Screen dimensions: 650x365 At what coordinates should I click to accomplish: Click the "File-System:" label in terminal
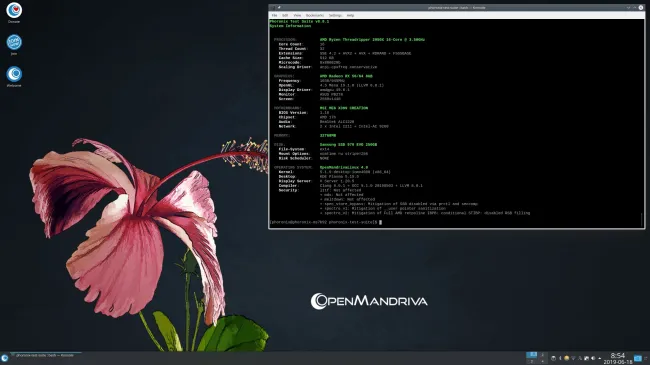pyautogui.click(x=292, y=149)
